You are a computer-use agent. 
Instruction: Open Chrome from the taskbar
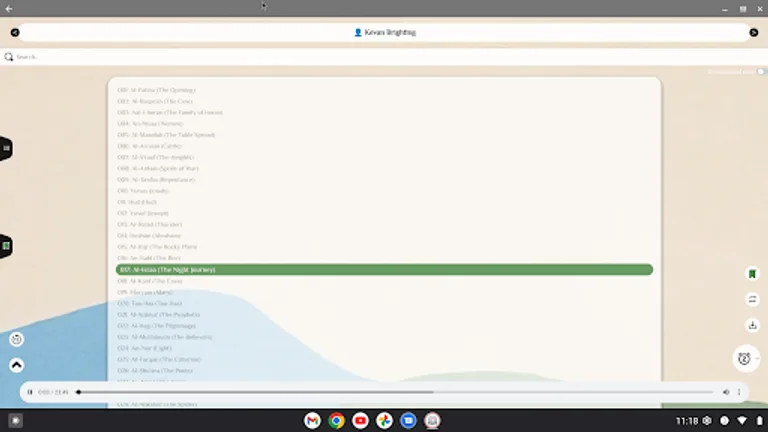tap(336, 420)
